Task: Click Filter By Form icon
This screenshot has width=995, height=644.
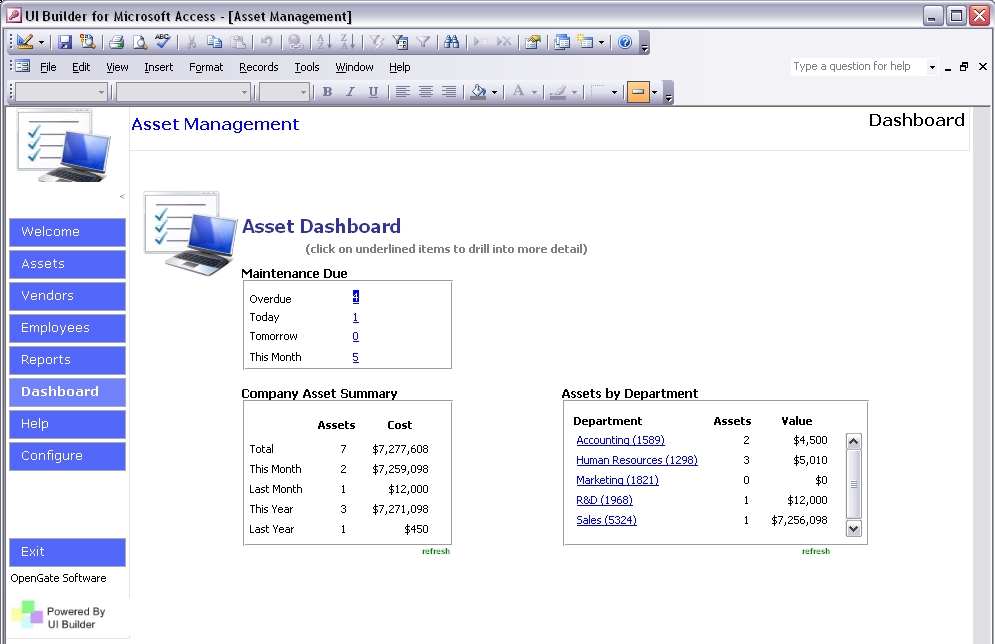Action: pos(400,42)
